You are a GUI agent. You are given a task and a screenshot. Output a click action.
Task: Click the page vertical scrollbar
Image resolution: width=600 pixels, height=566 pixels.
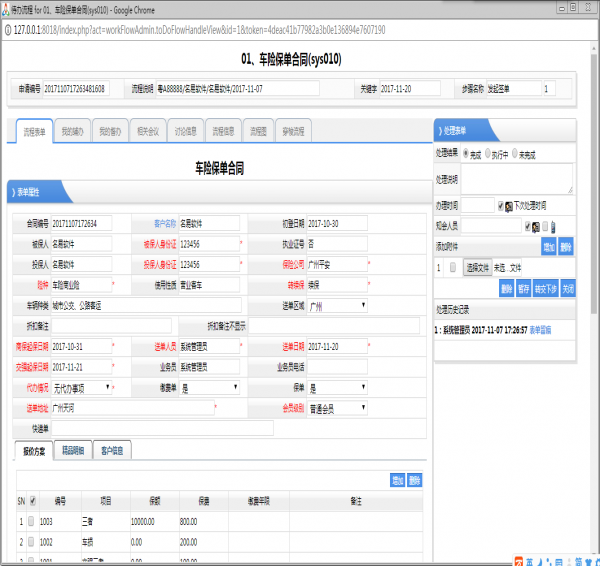point(593,184)
